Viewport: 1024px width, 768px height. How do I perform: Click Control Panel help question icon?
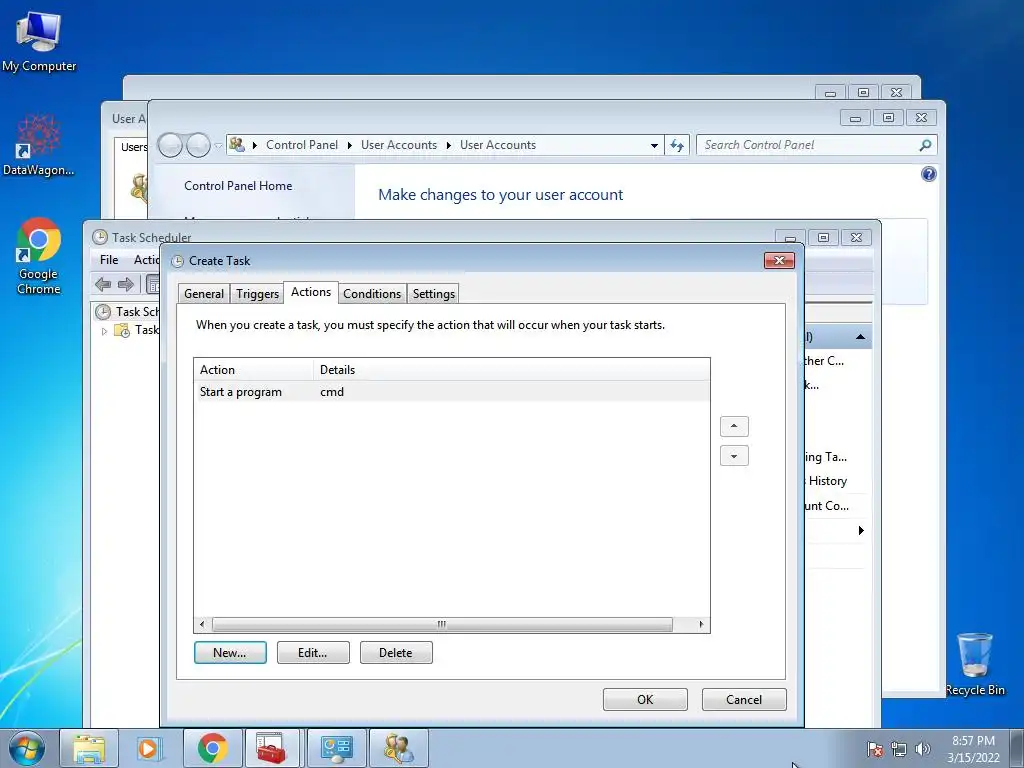pyautogui.click(x=929, y=174)
